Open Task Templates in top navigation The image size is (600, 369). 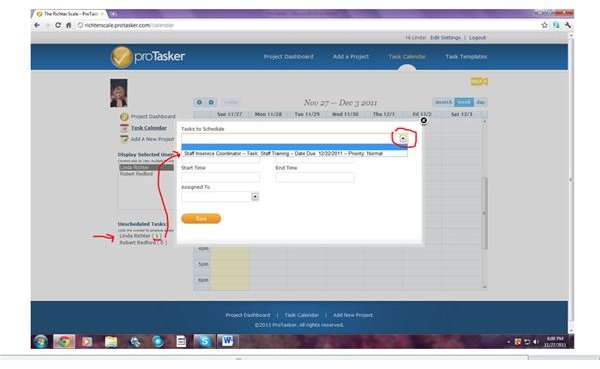point(466,57)
